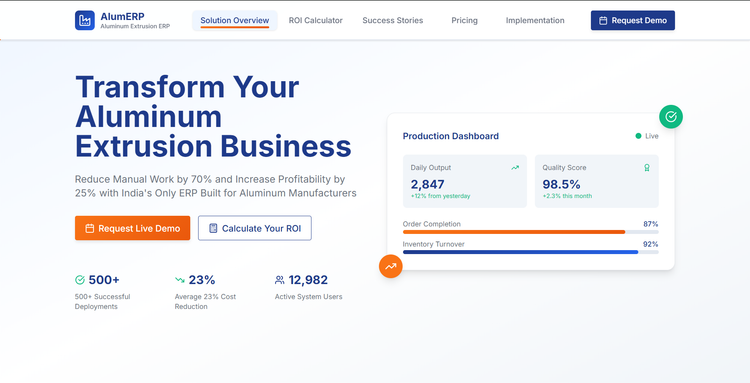This screenshot has height=383, width=750.
Task: Click the green checkmark badge on dashboard card
Action: [671, 117]
